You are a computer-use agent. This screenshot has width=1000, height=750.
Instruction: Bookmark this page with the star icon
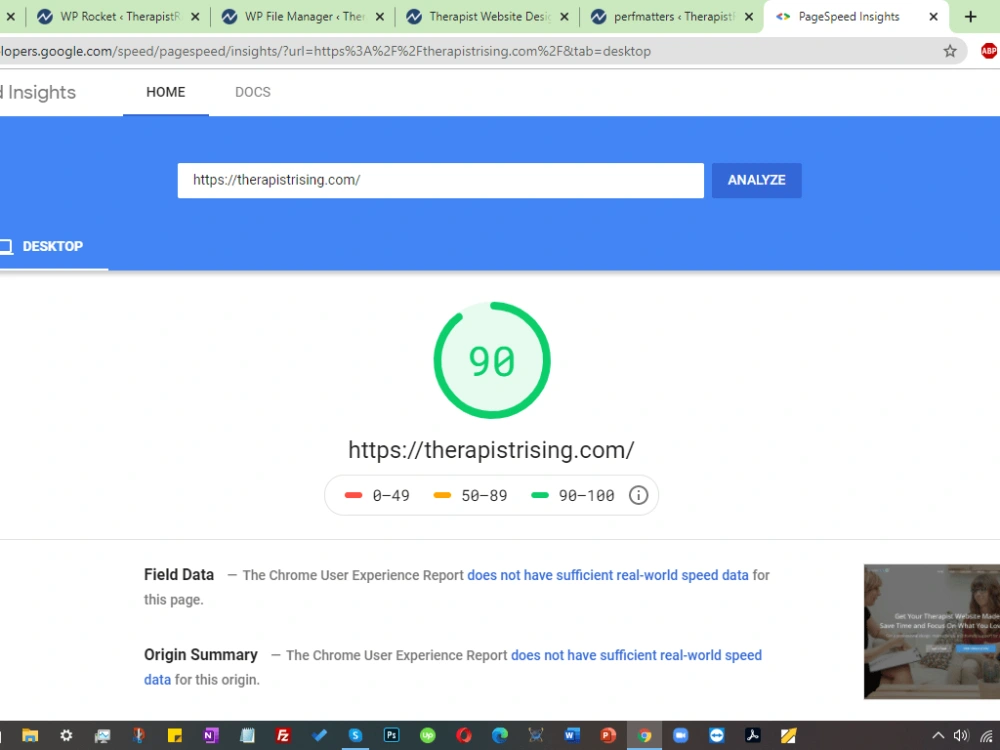(950, 51)
